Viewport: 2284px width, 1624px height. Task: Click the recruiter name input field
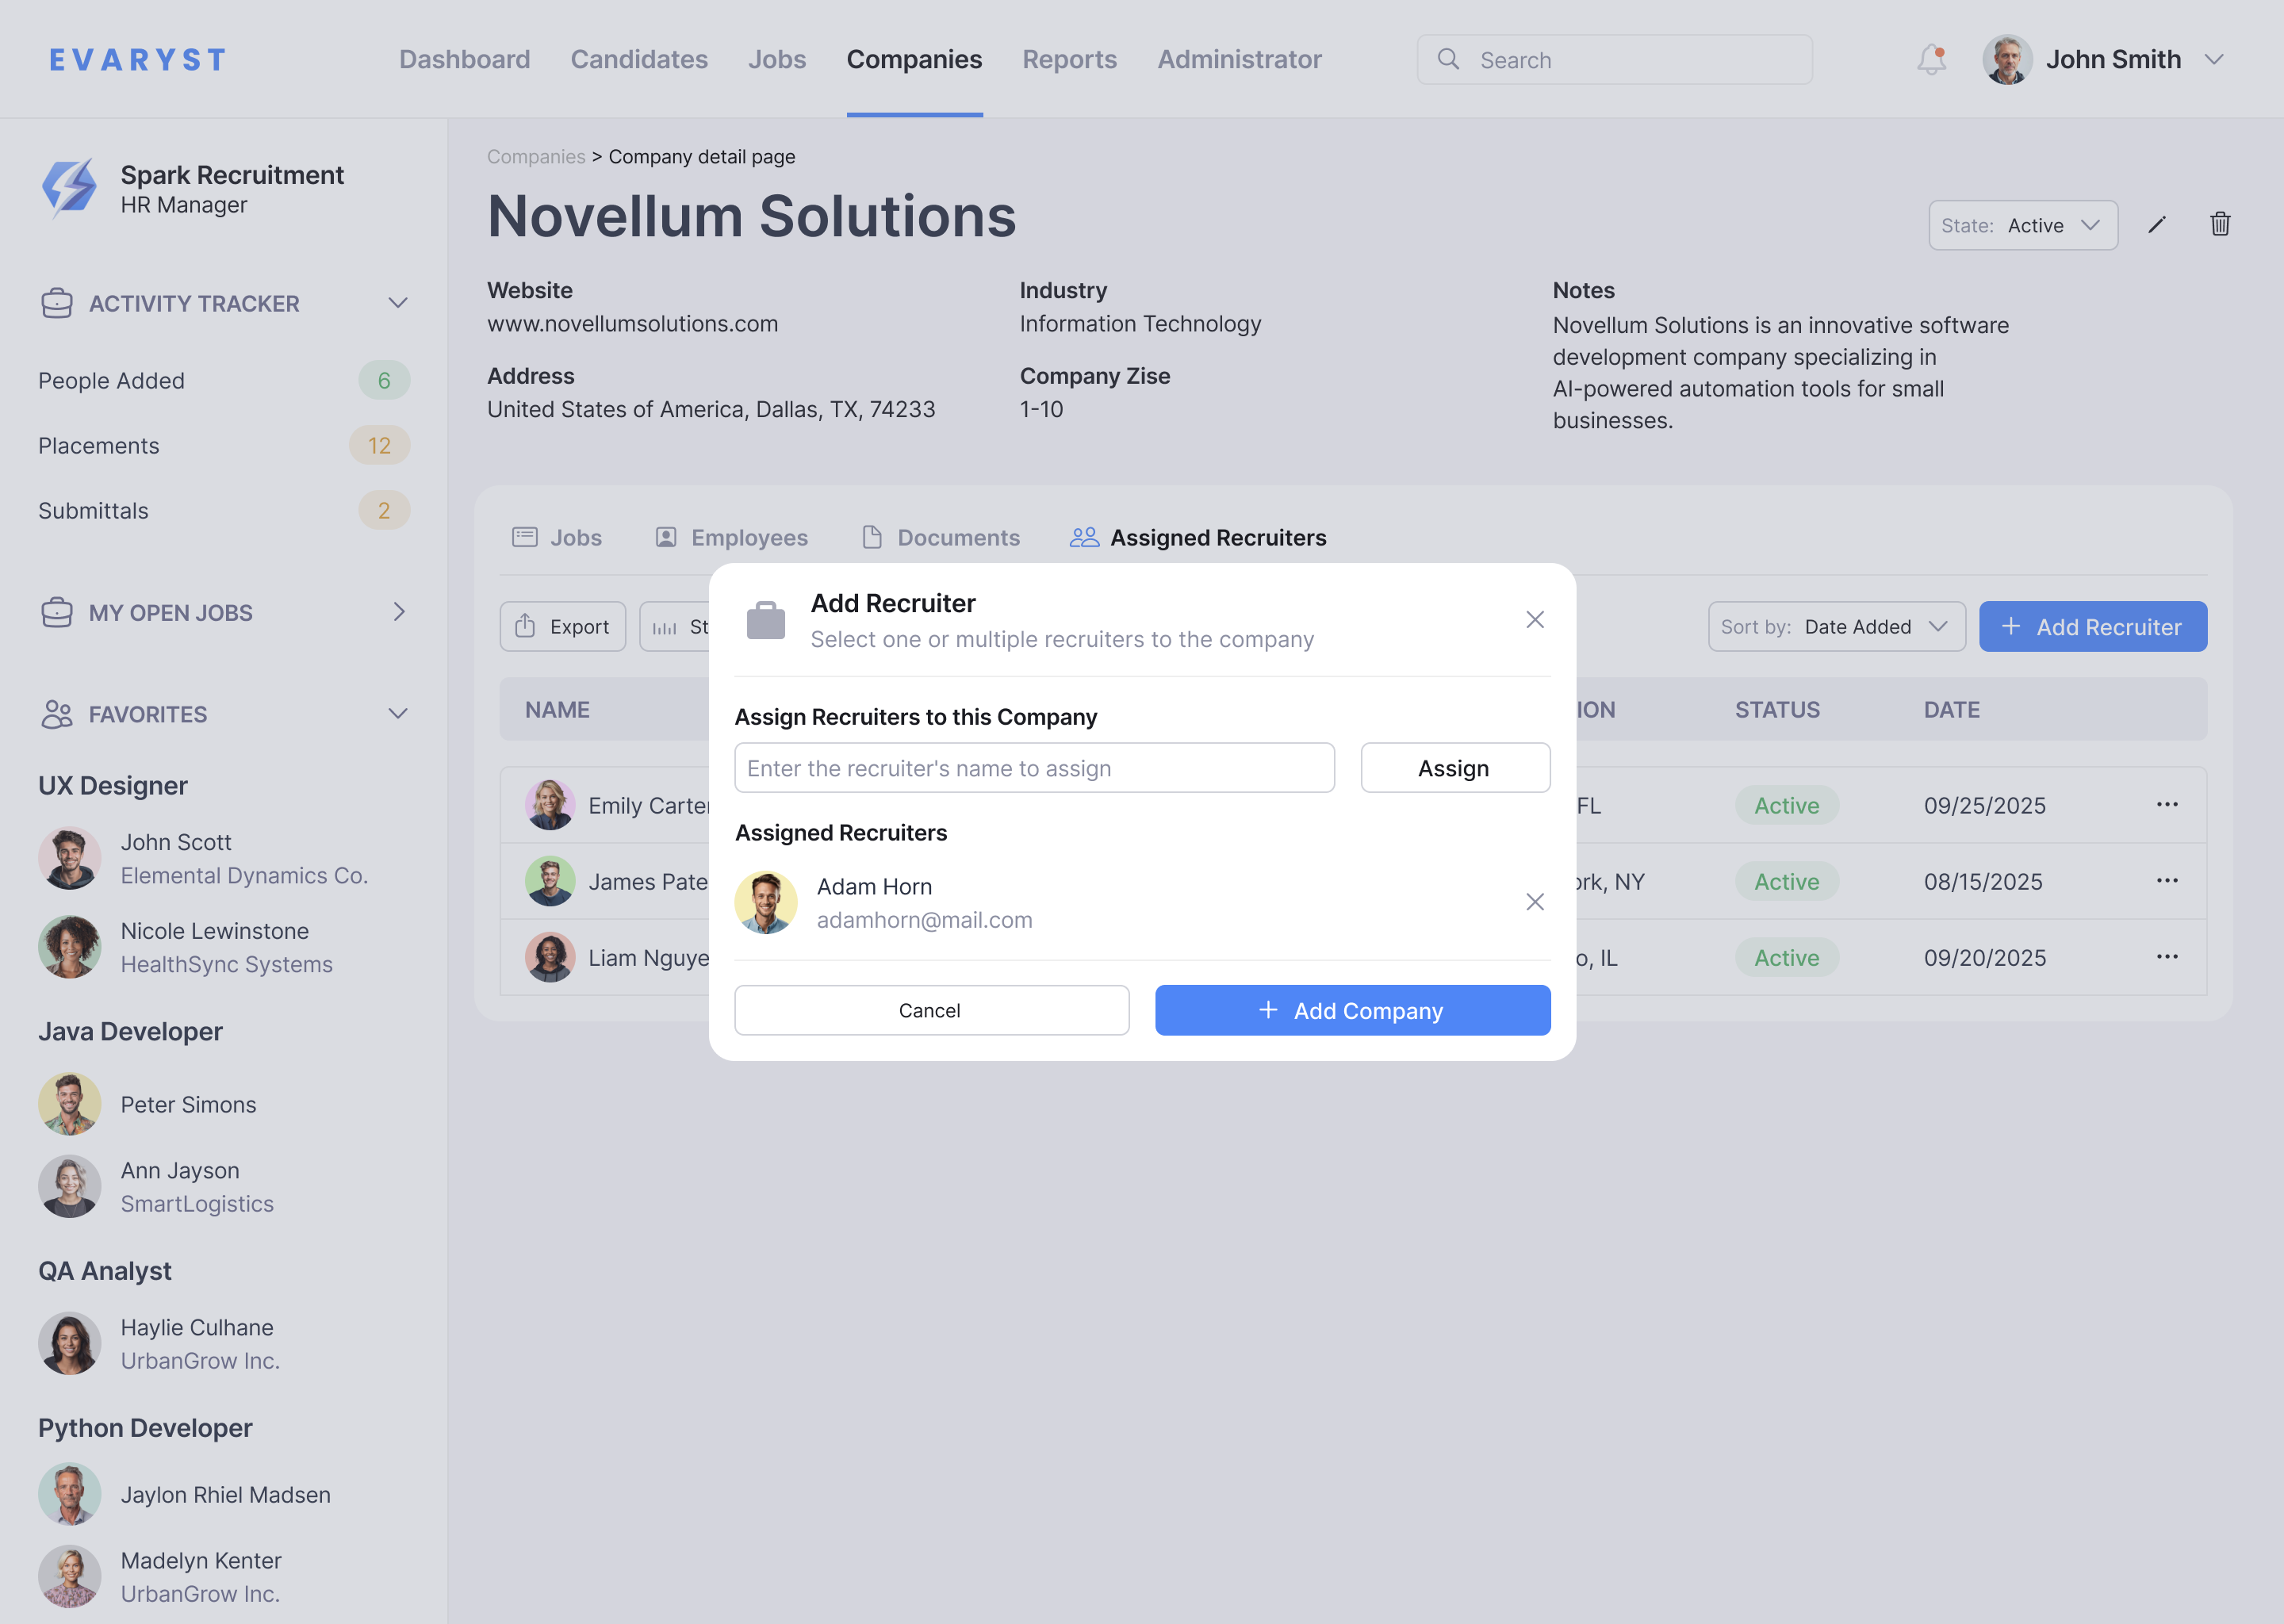tap(1034, 767)
